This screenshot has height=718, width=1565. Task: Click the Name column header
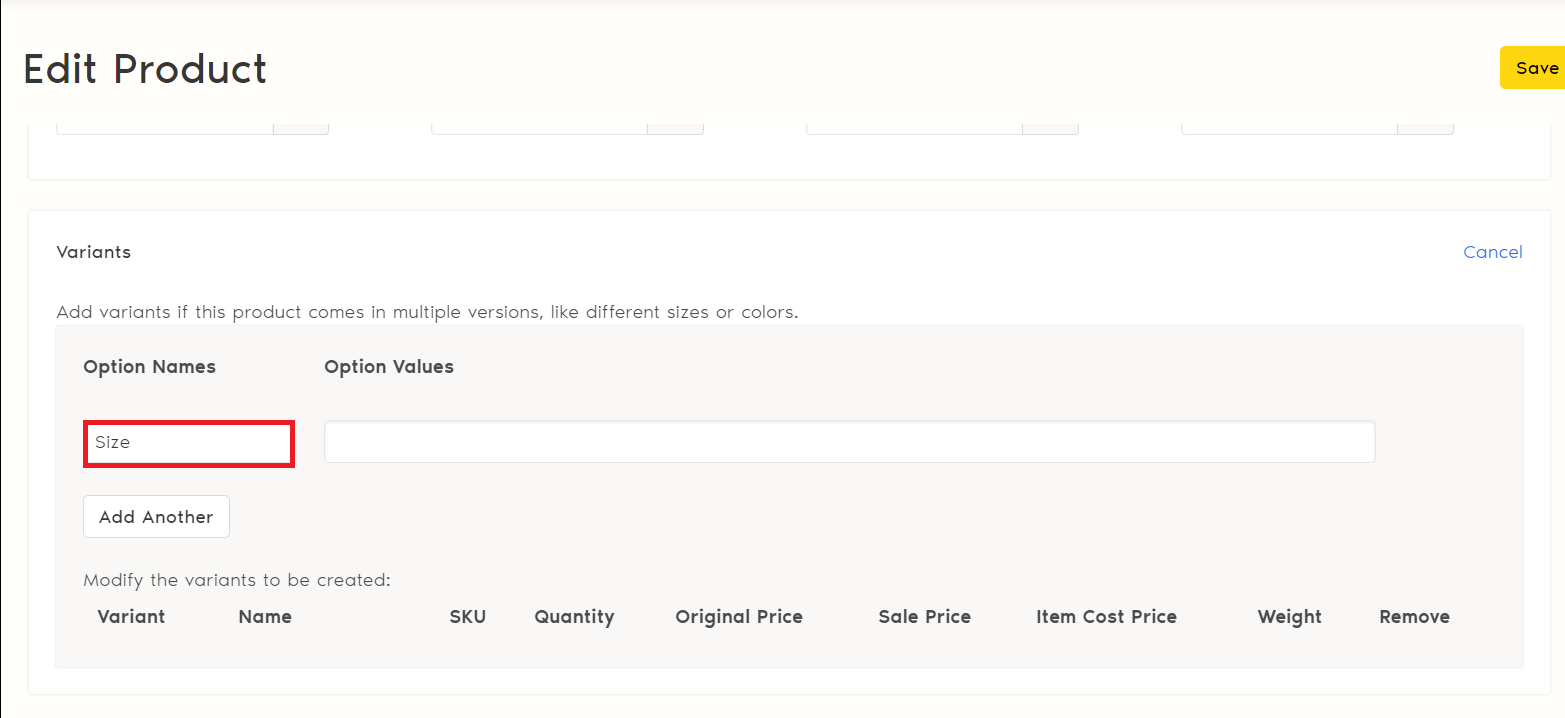265,617
